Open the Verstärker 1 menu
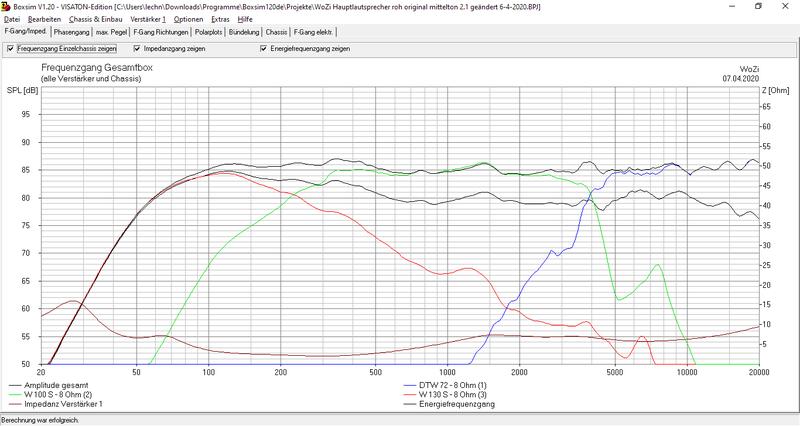Image resolution: width=800 pixels, height=426 pixels. [x=148, y=19]
